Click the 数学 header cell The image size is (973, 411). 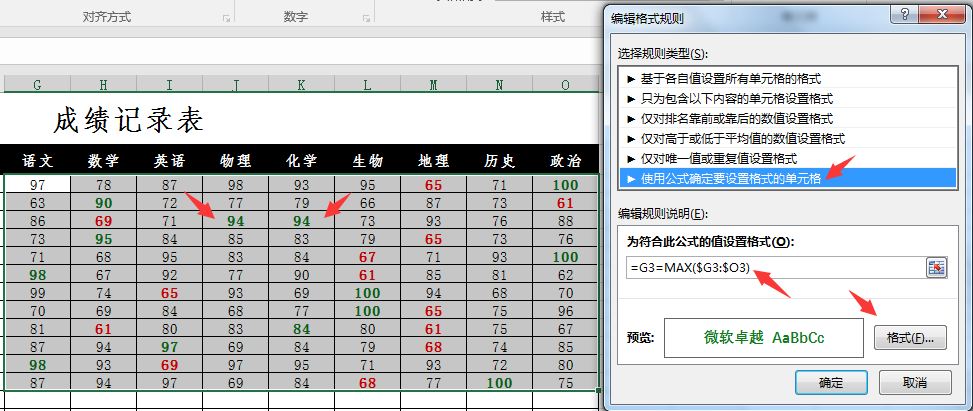[x=104, y=161]
